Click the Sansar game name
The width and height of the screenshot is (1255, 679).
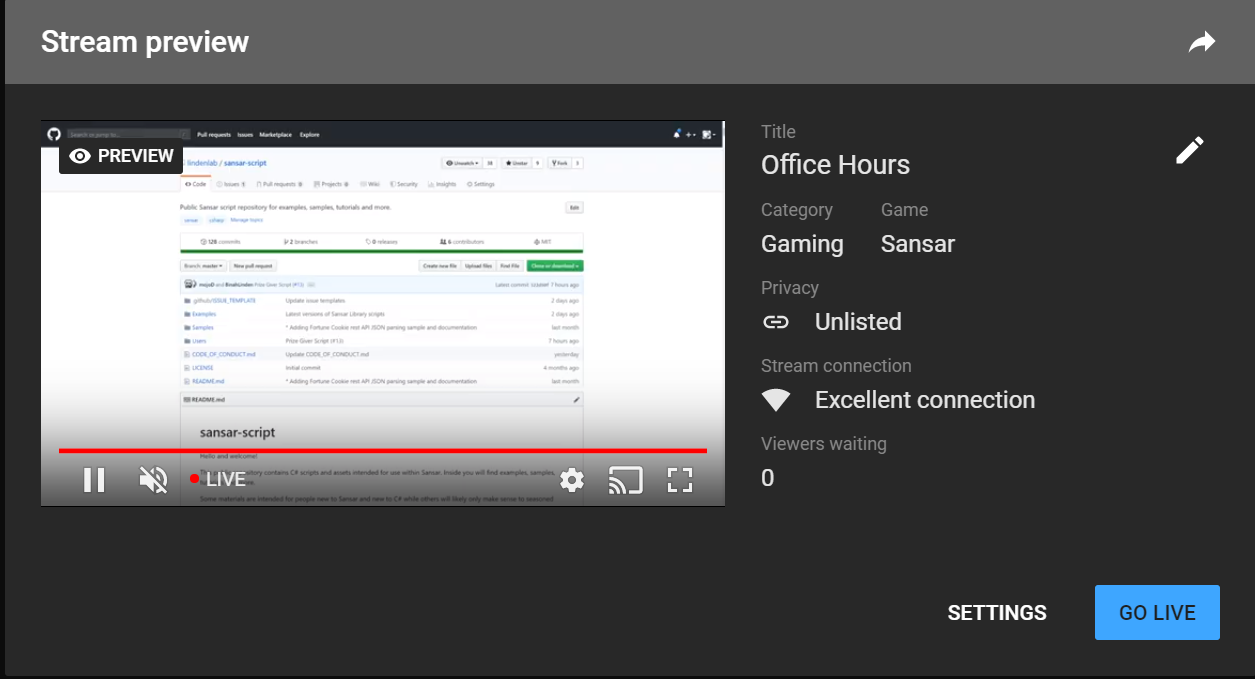coord(917,244)
